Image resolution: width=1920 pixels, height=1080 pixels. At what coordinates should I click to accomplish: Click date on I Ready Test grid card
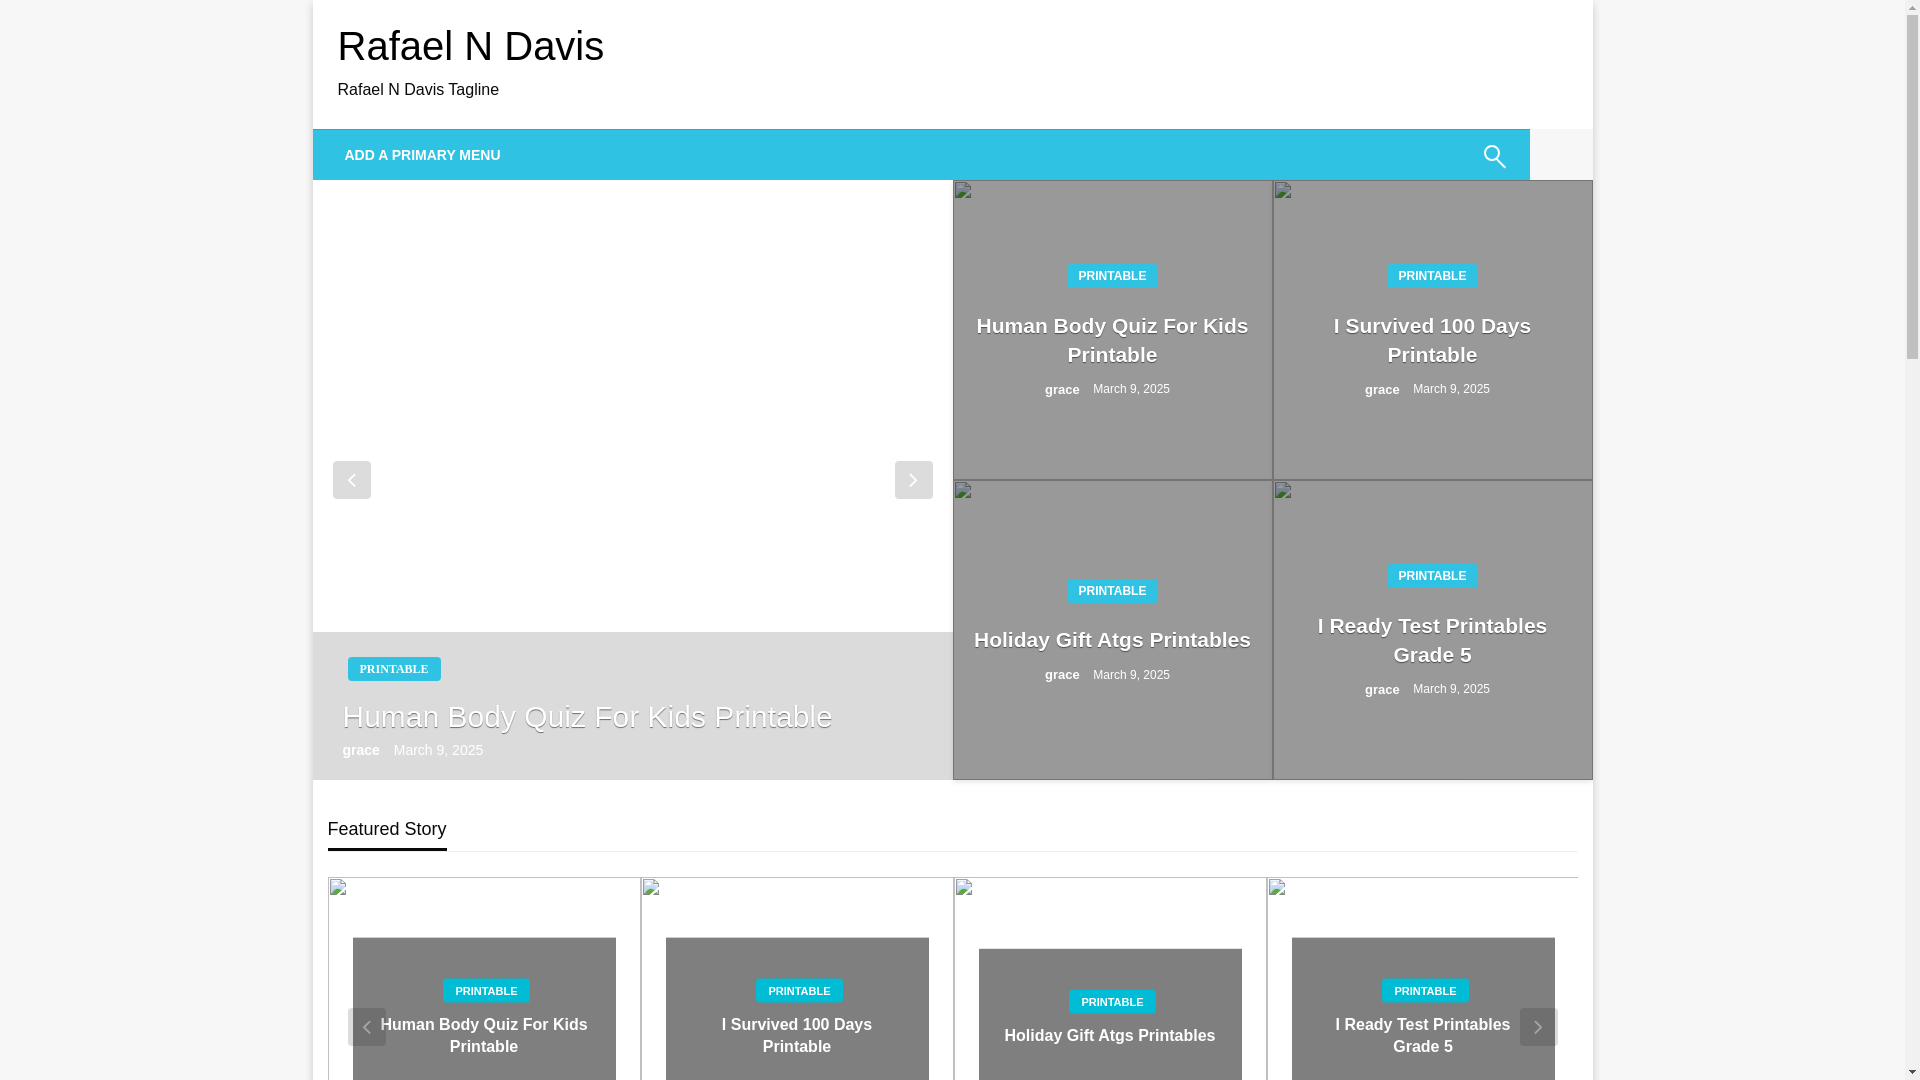1451,689
